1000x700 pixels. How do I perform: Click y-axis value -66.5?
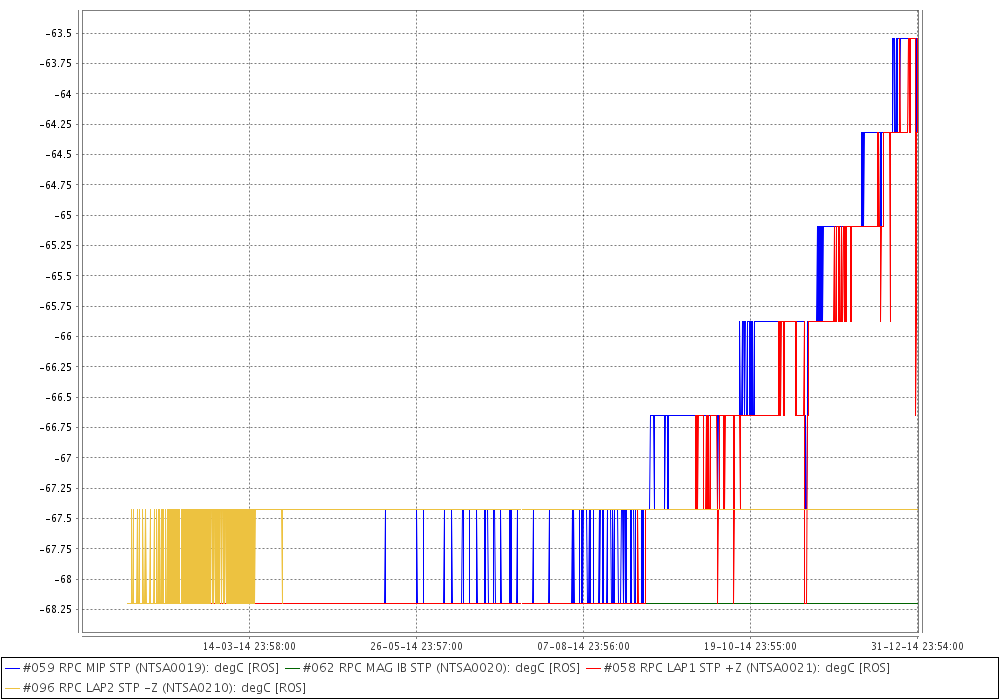(58, 397)
